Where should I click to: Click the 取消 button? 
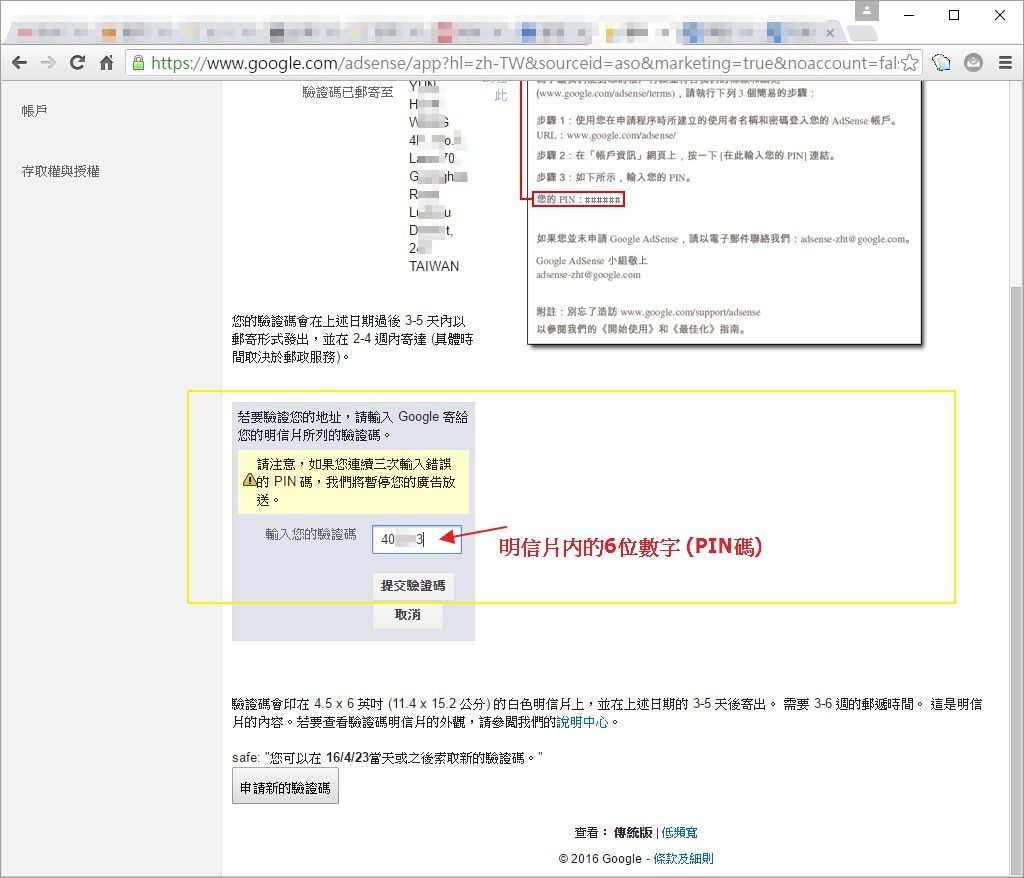coord(408,615)
